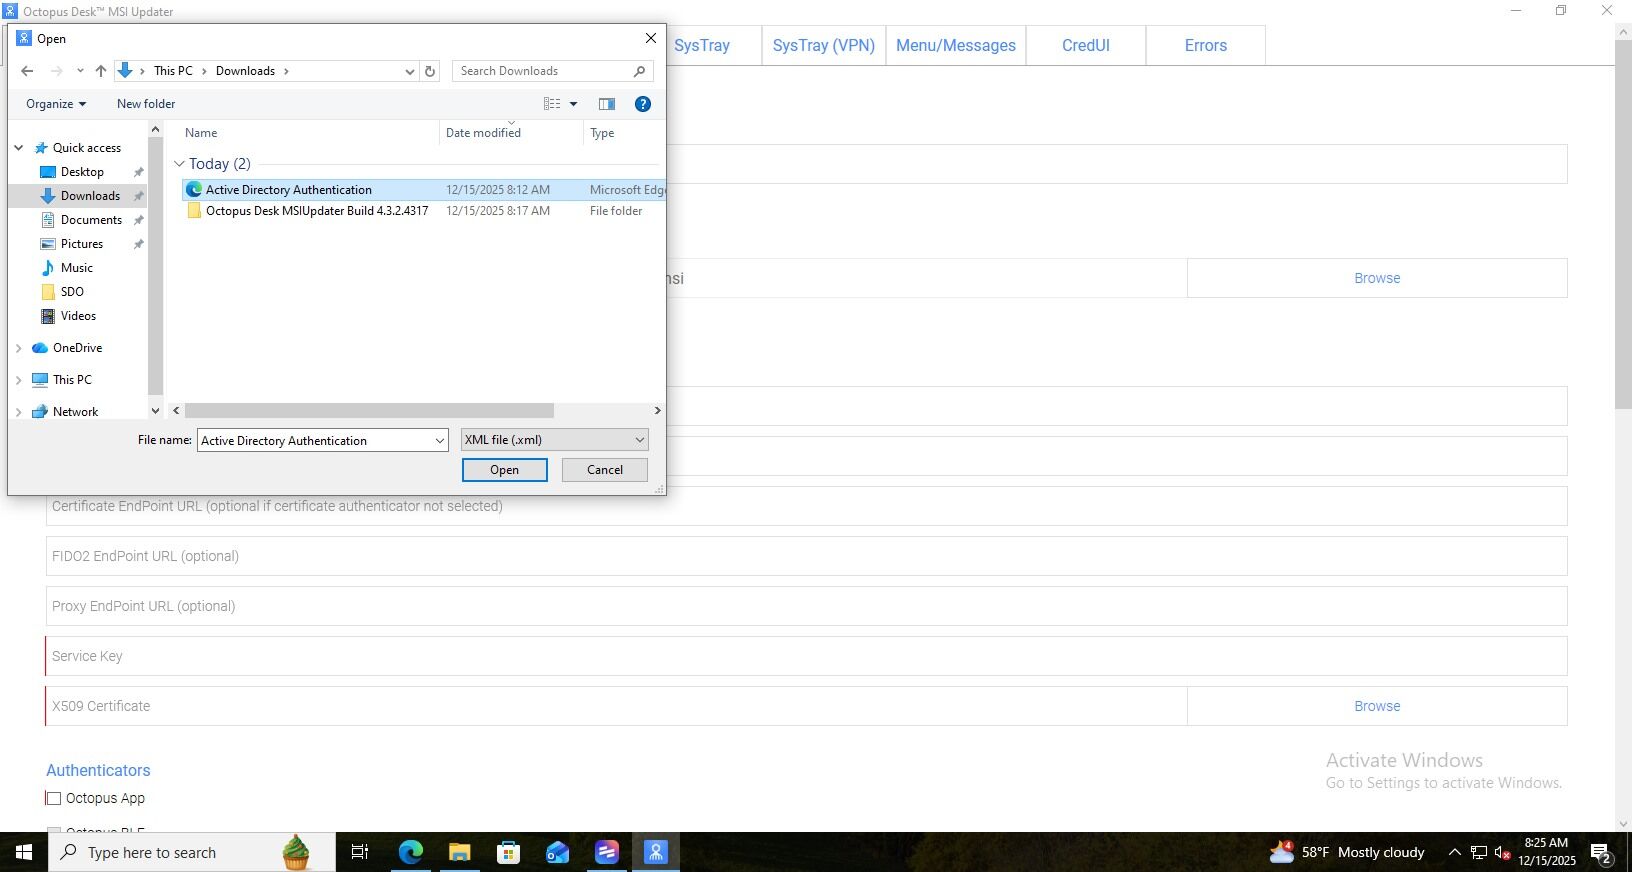The height and width of the screenshot is (872, 1632).
Task: Open Music folder in navigation pane
Action: pyautogui.click(x=77, y=268)
